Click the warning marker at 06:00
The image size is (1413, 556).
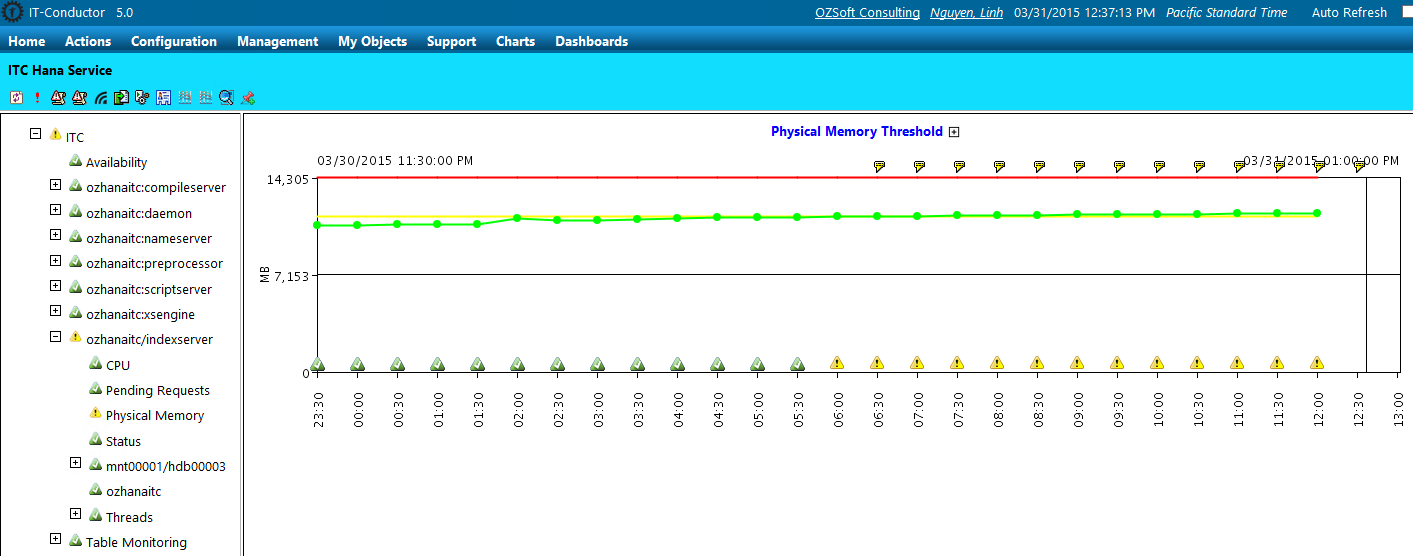tap(837, 363)
